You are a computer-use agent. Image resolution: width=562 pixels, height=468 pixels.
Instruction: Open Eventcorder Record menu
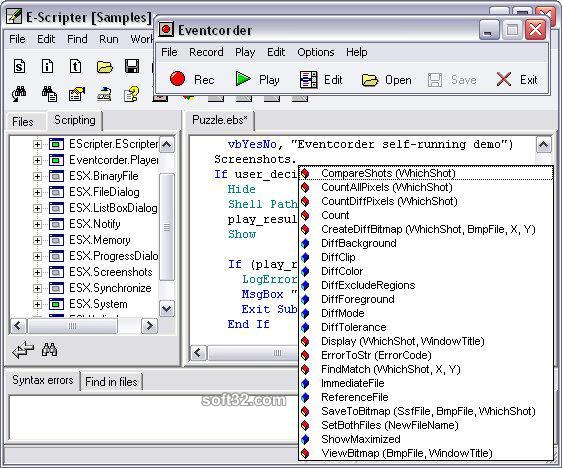(x=206, y=52)
